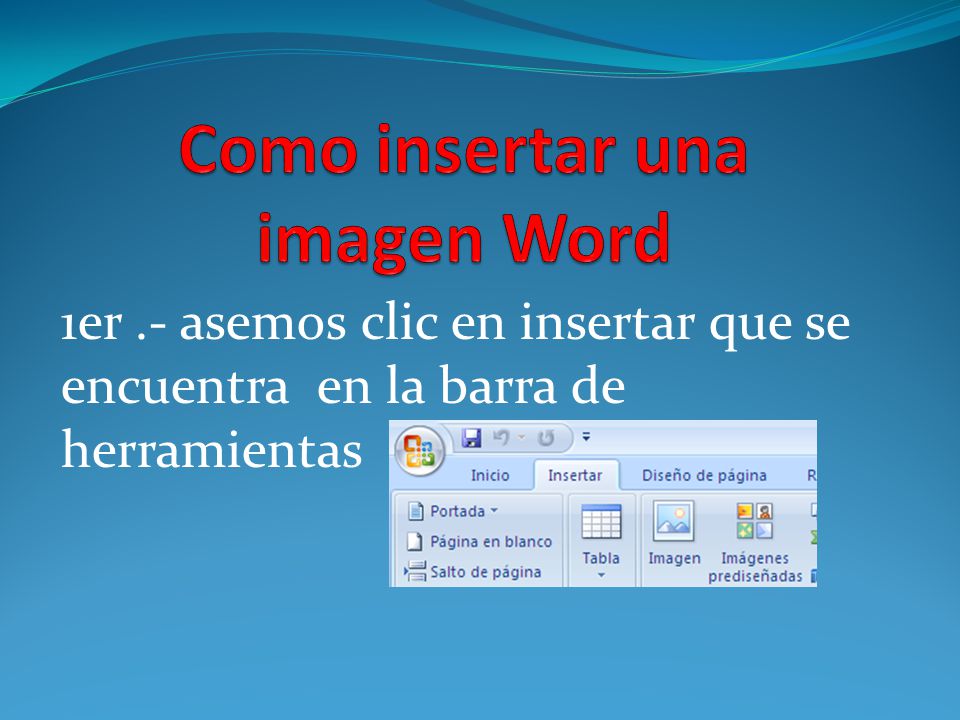This screenshot has width=960, height=720.
Task: Click the Imágenes prediseñadas clip art icon
Action: (754, 521)
